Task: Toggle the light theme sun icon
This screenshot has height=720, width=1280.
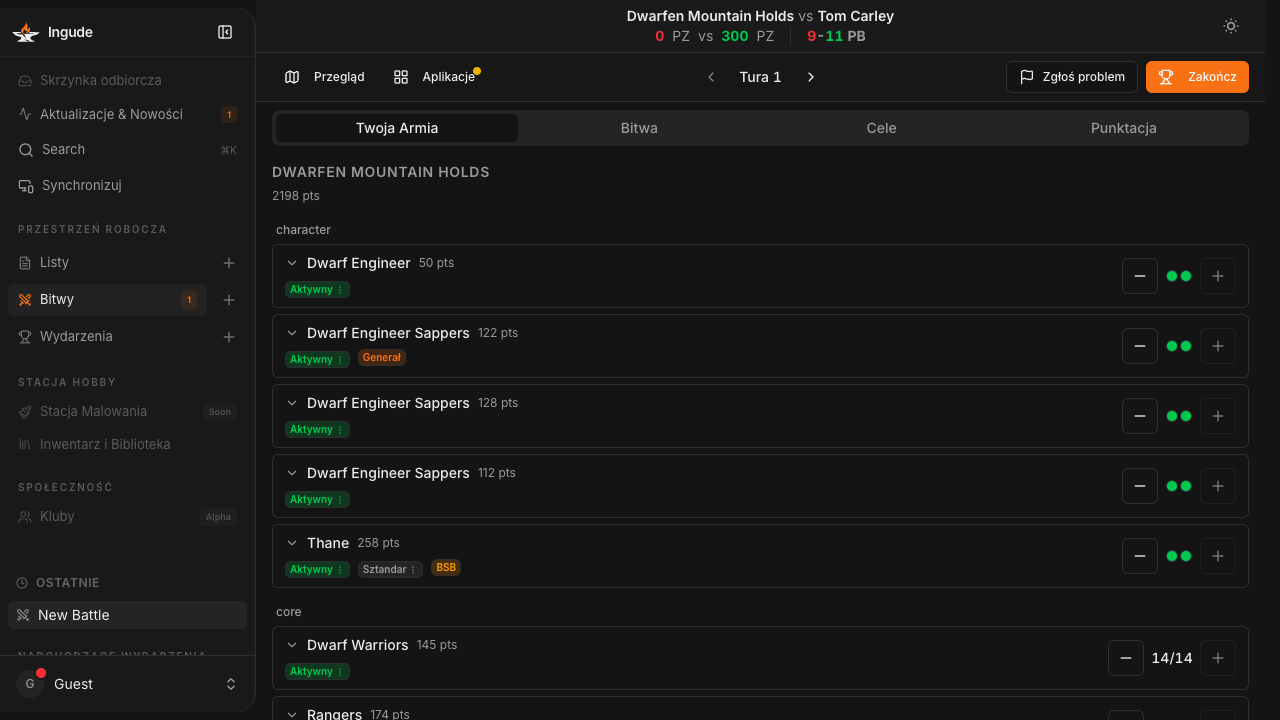Action: [1231, 26]
